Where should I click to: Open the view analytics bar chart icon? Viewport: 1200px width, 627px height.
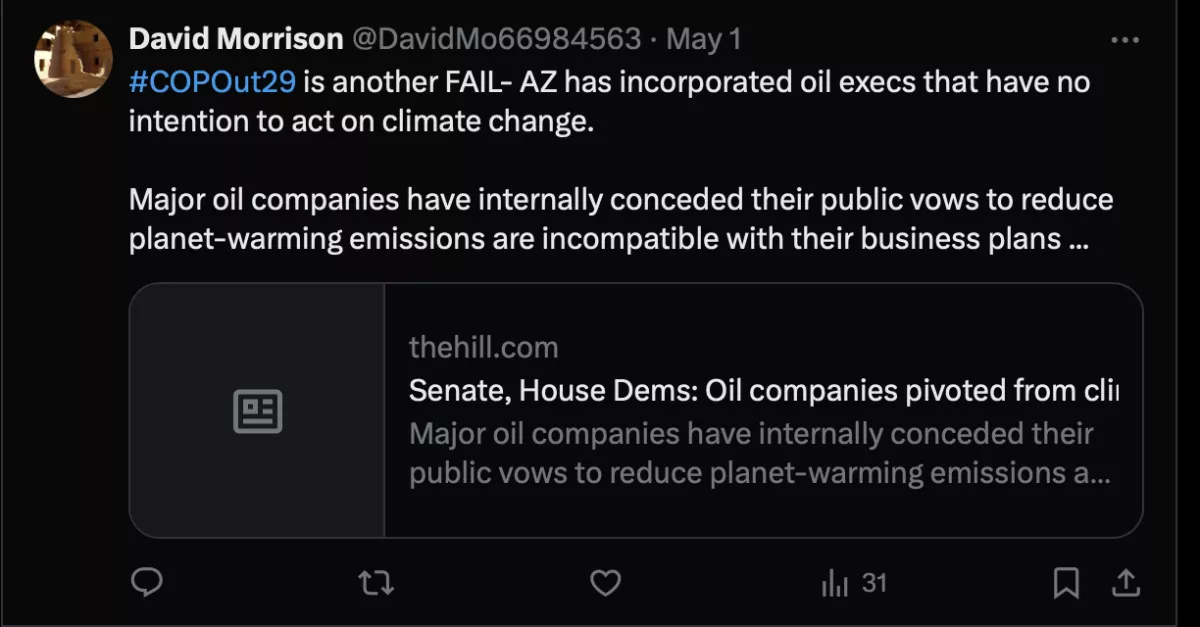[x=834, y=583]
